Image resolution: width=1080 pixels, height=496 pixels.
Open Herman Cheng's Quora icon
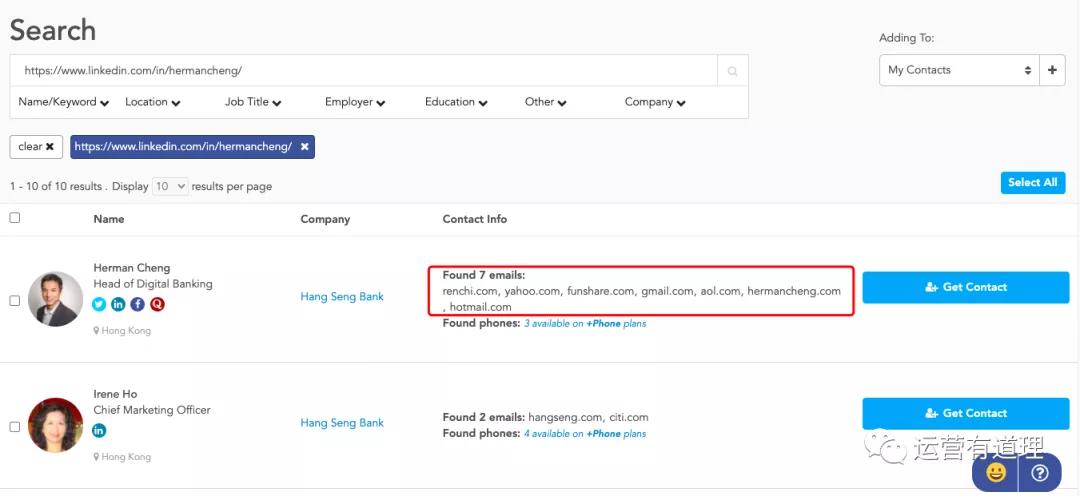click(x=157, y=304)
